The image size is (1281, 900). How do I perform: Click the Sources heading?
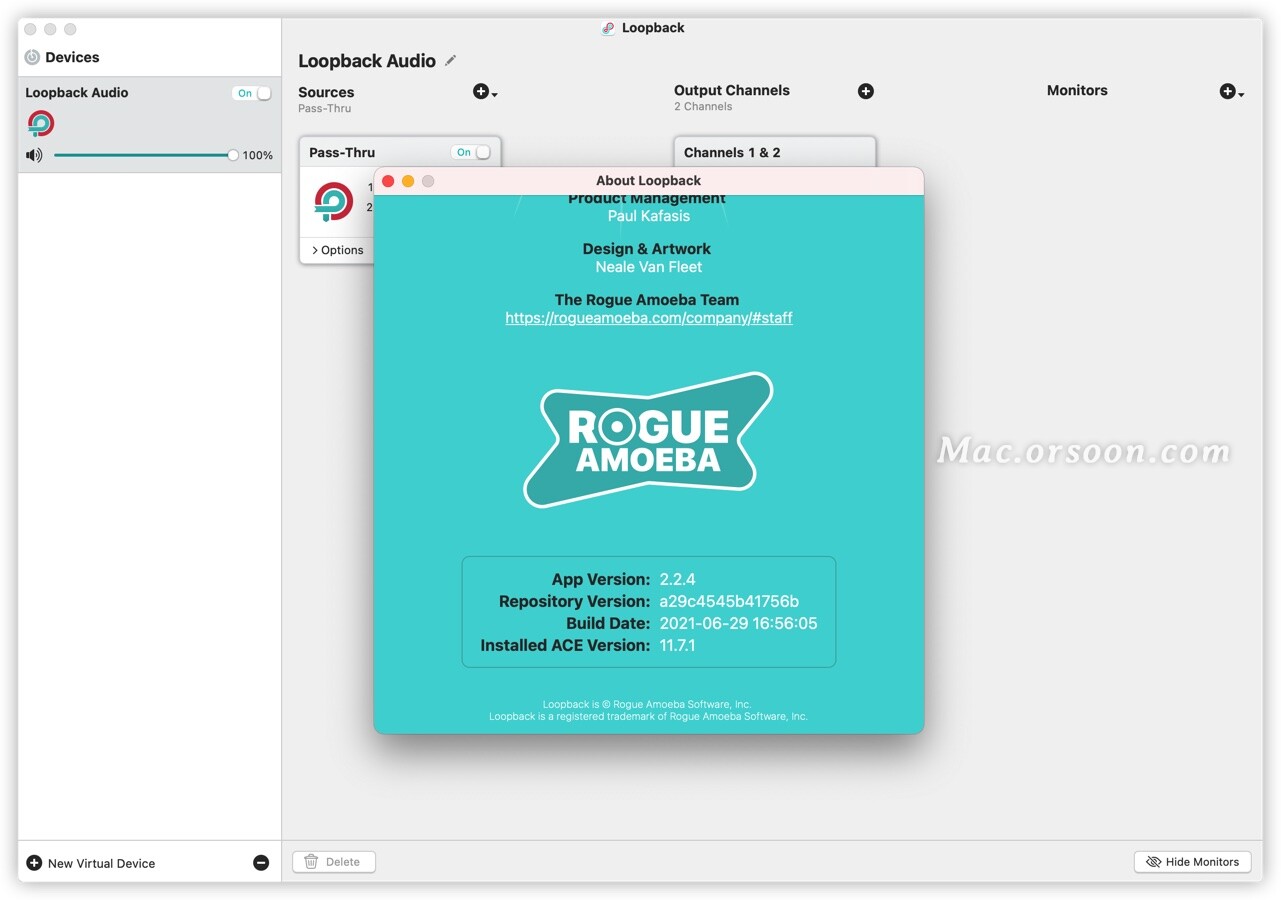[x=326, y=92]
